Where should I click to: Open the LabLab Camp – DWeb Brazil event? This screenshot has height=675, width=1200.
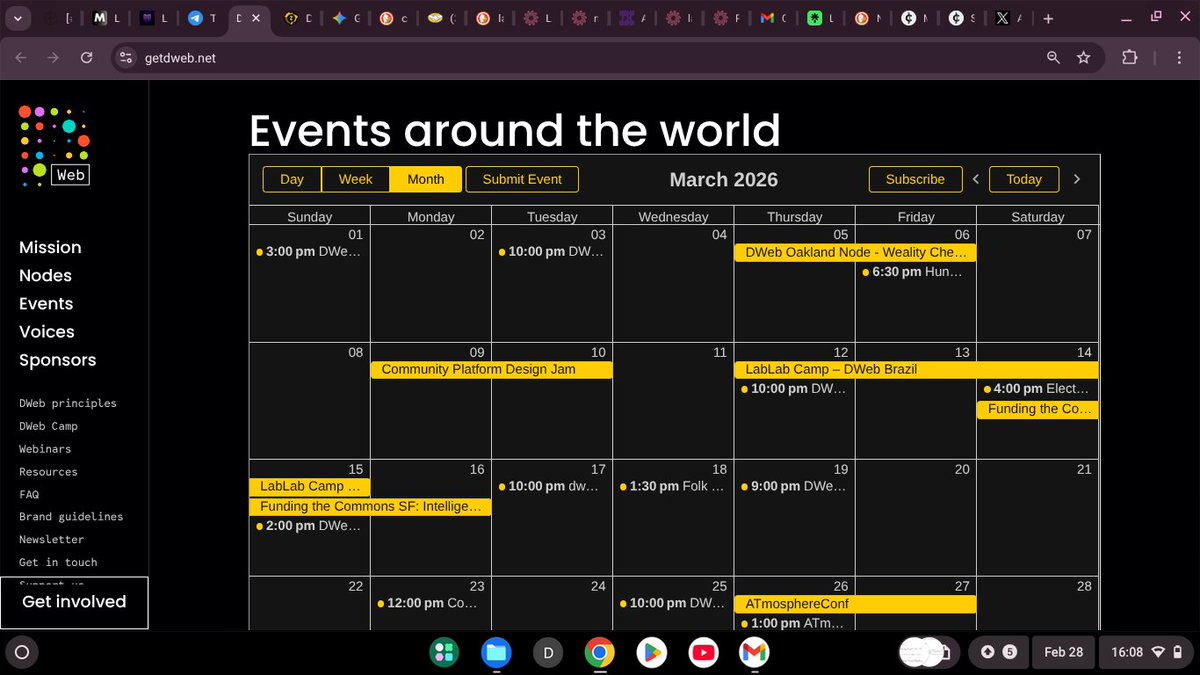916,370
